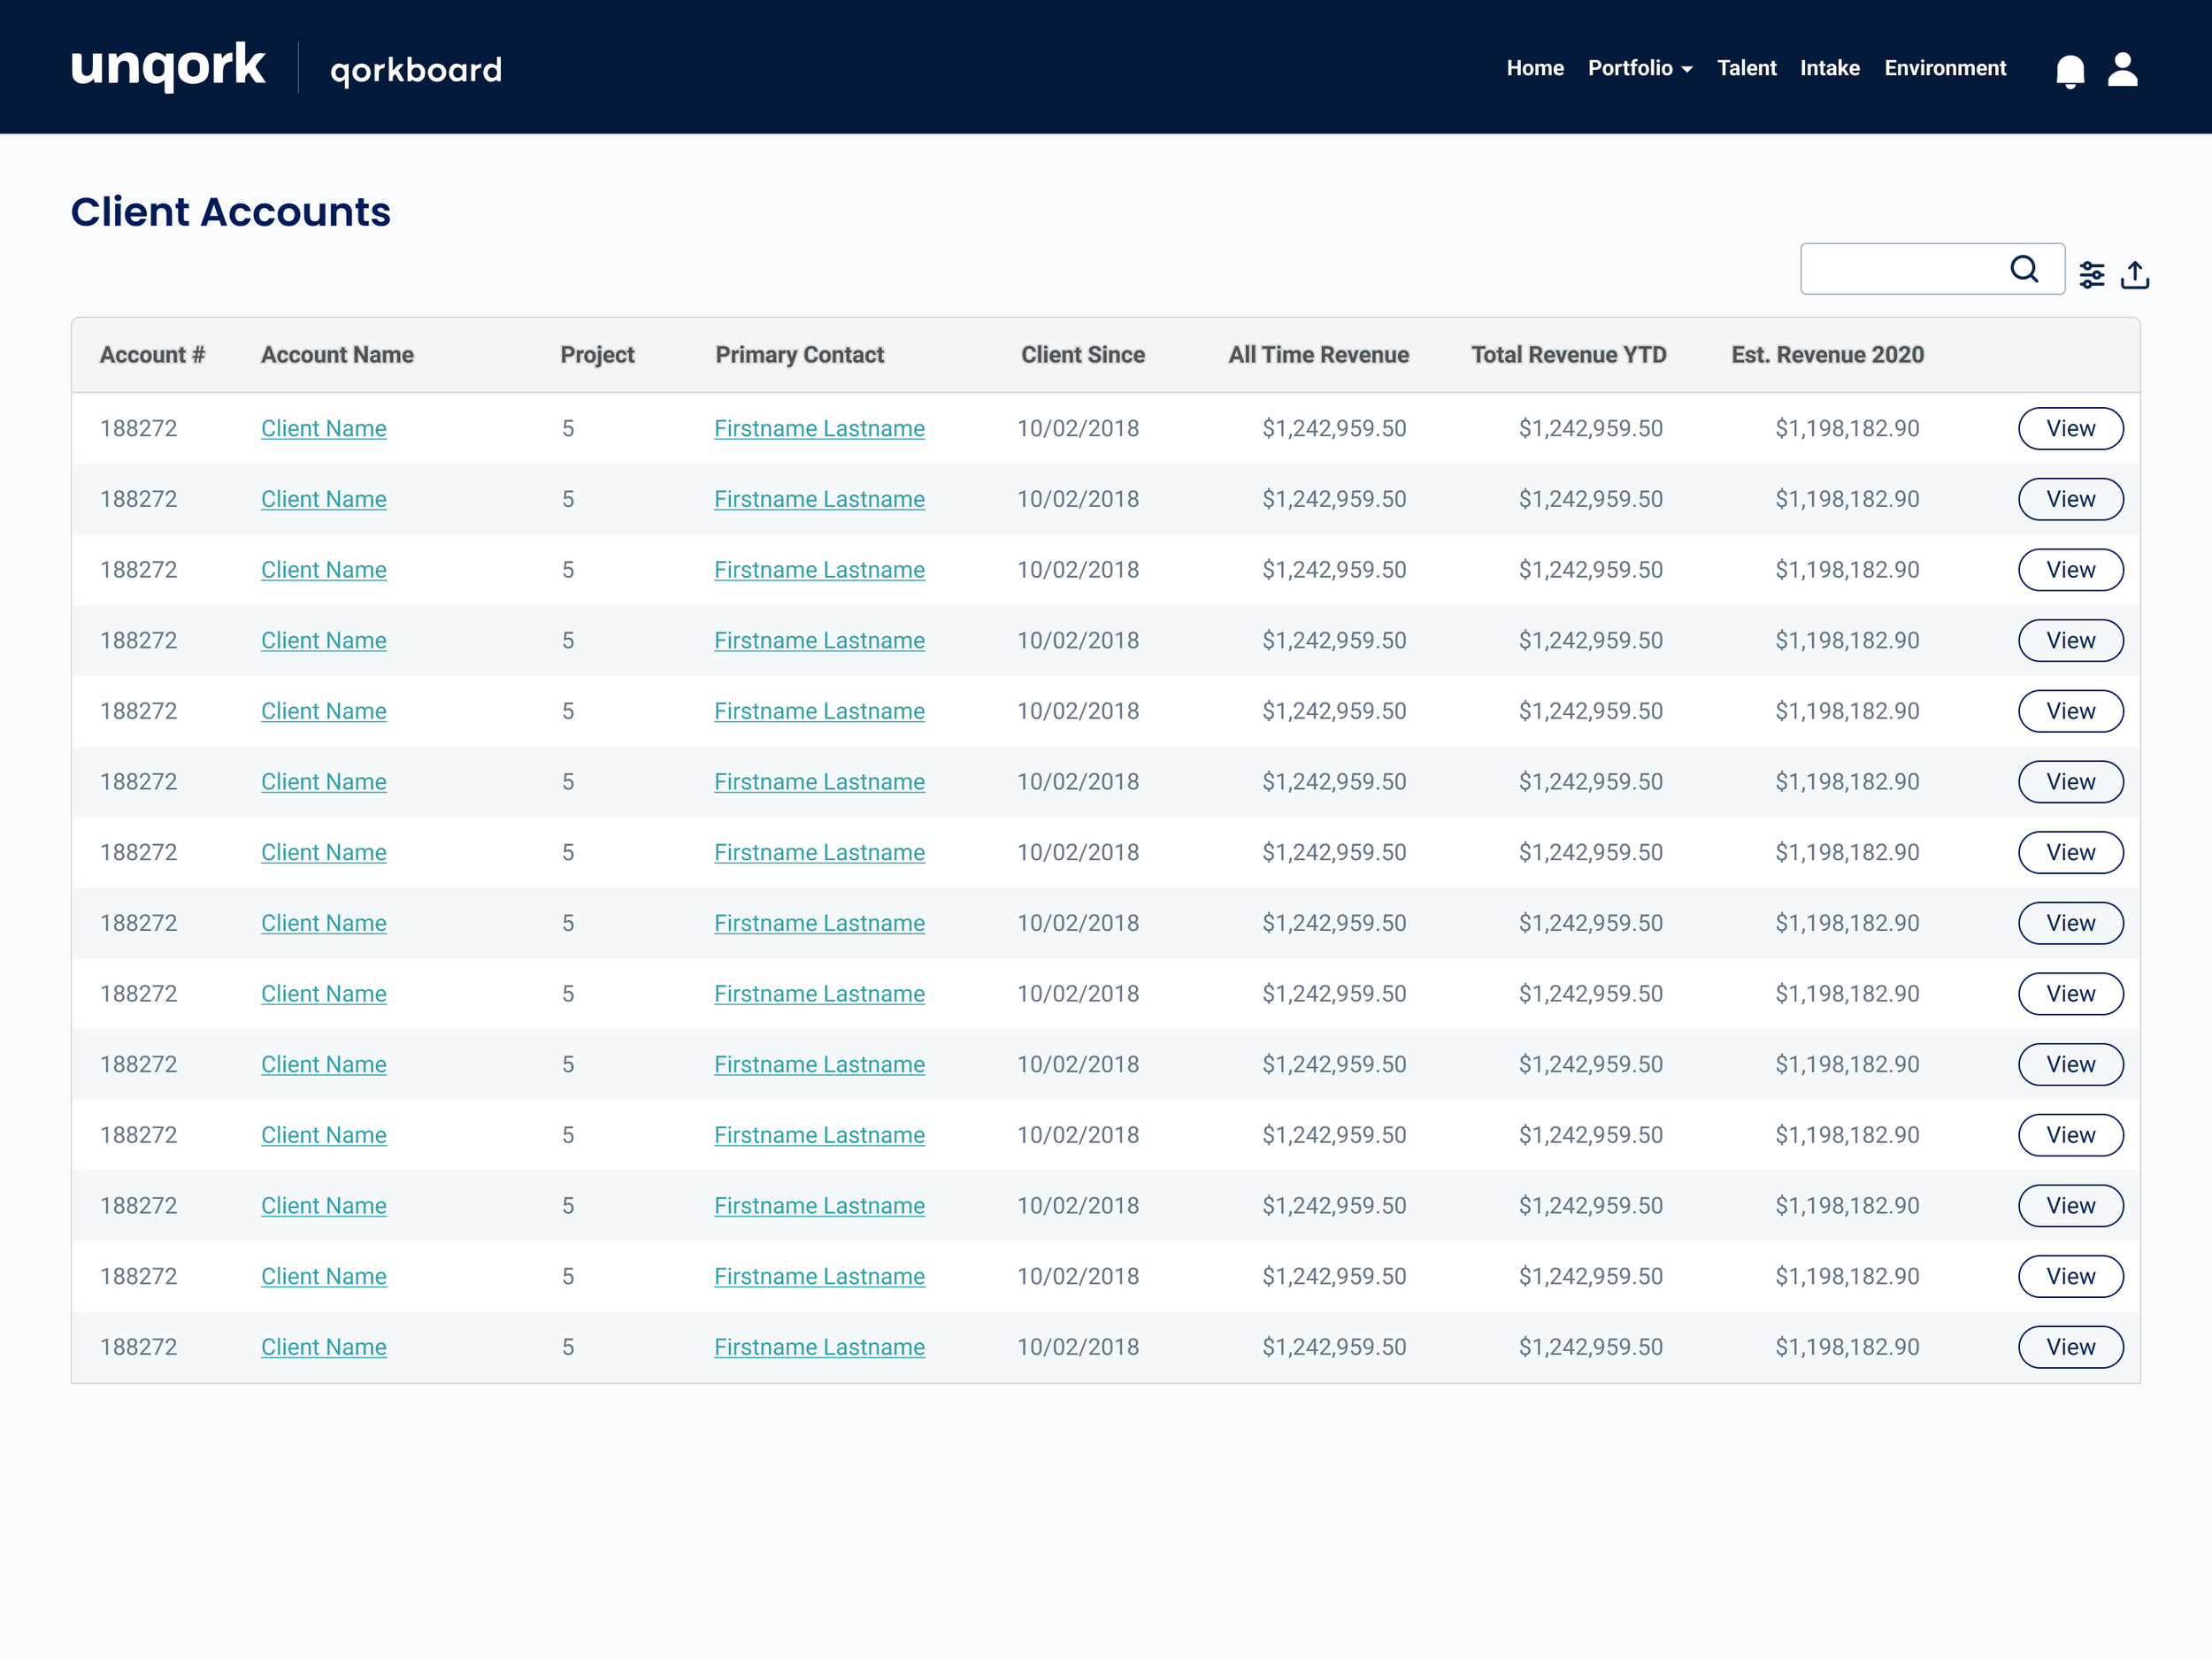Focus the table search input field
The image size is (2212, 1659).
[1900, 269]
